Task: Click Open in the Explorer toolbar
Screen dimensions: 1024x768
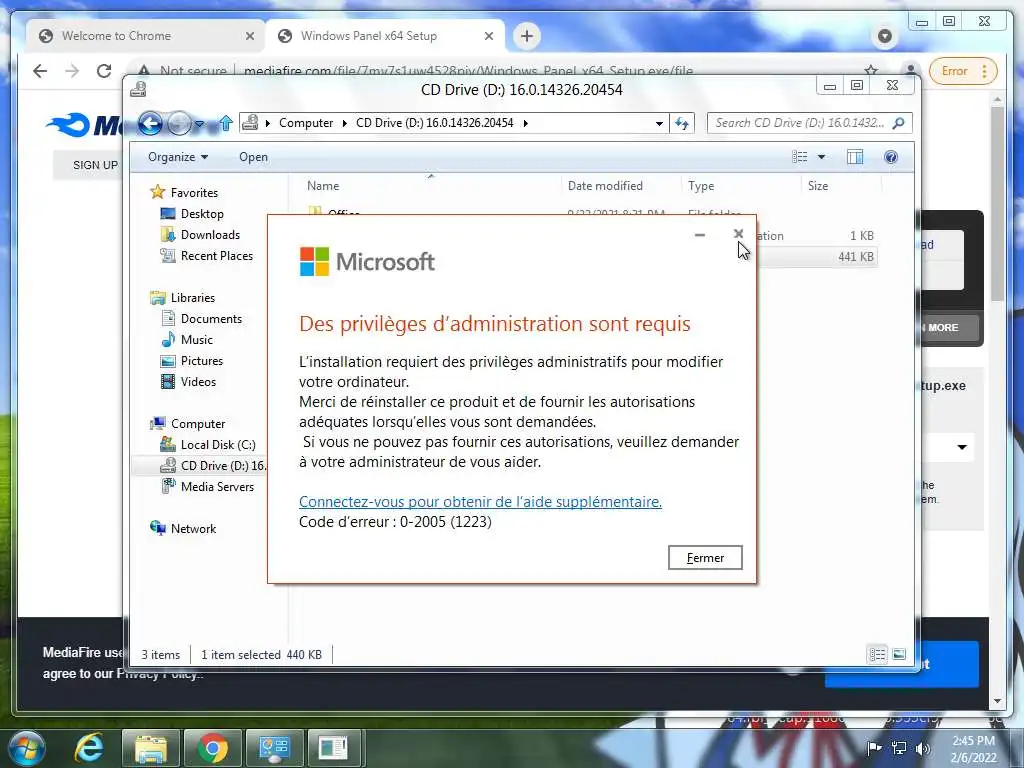Action: [253, 157]
